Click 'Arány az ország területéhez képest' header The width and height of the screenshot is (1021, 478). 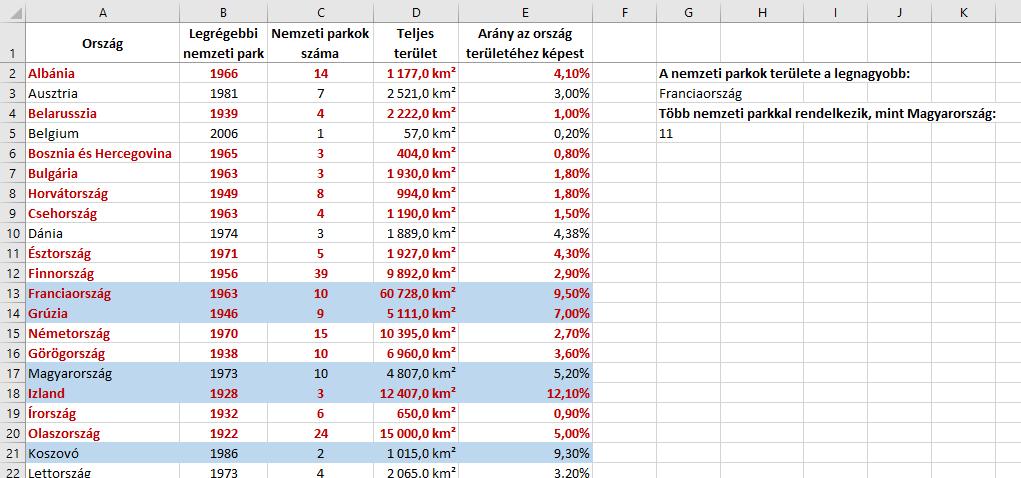[x=525, y=43]
